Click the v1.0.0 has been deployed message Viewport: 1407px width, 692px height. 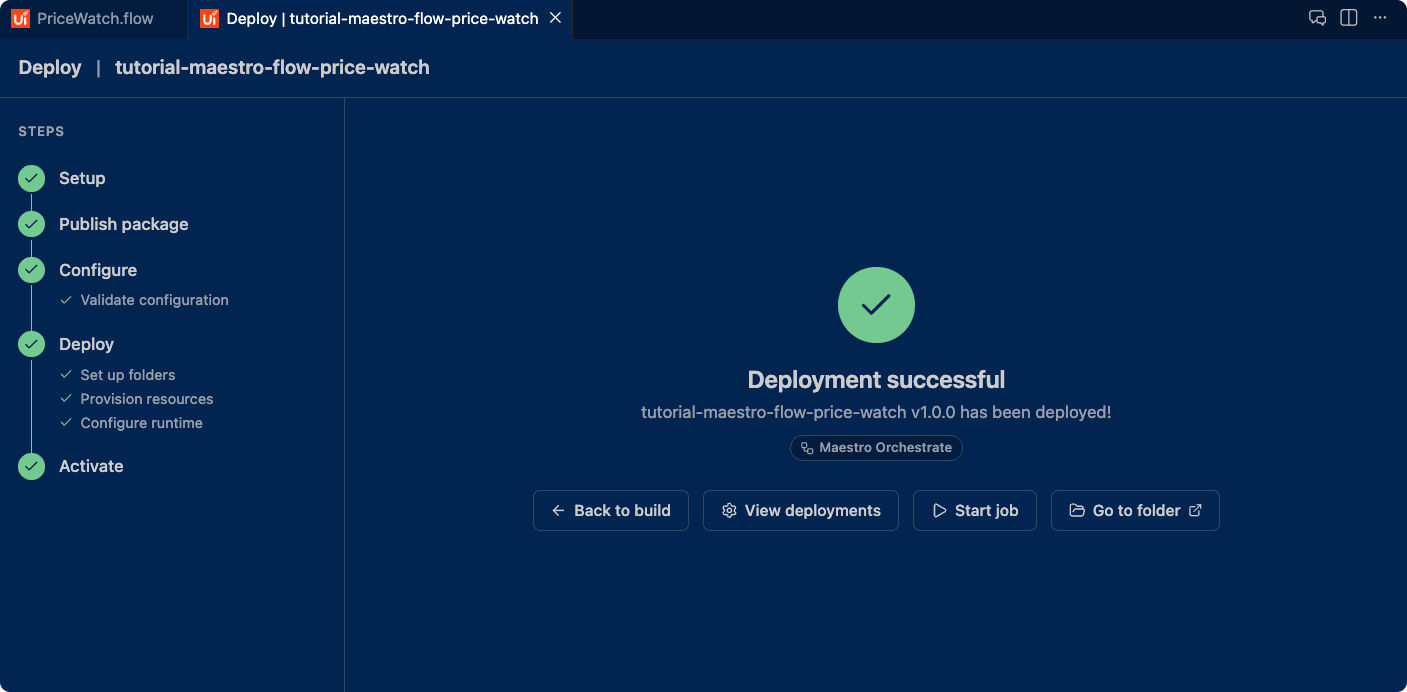pos(876,412)
